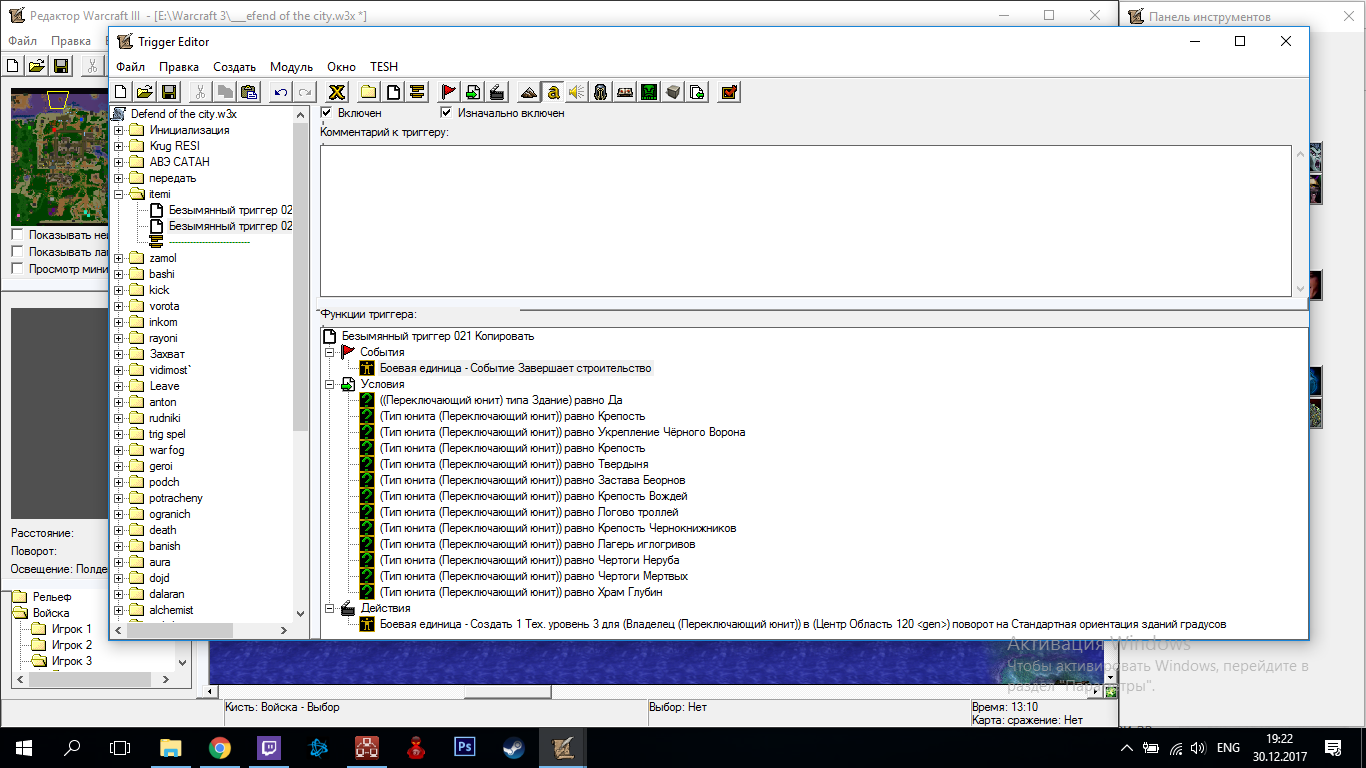The width and height of the screenshot is (1366, 768).
Task: Collapse the Условия section
Action: click(329, 384)
